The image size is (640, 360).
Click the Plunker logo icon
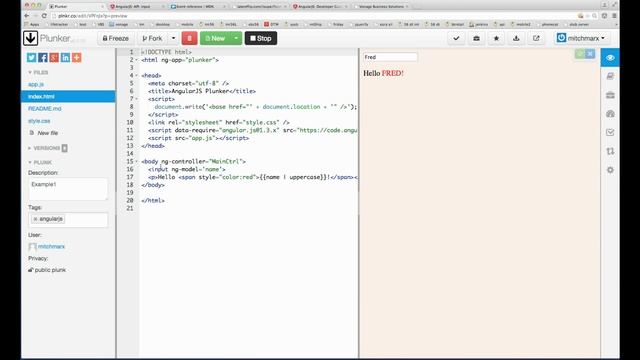click(x=31, y=38)
